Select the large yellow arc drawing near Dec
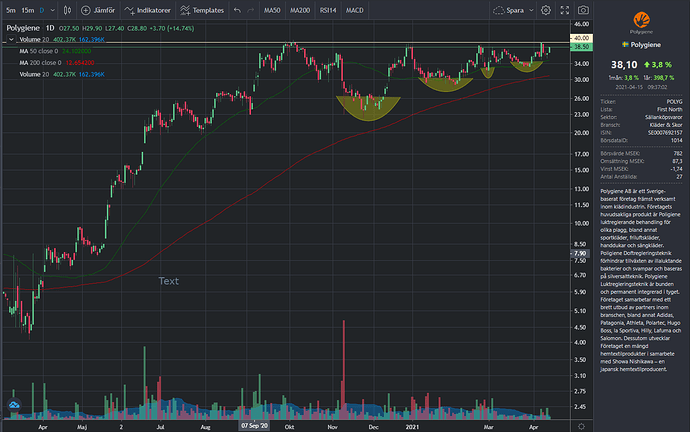Viewport: 690px width, 432px height. pos(368,109)
